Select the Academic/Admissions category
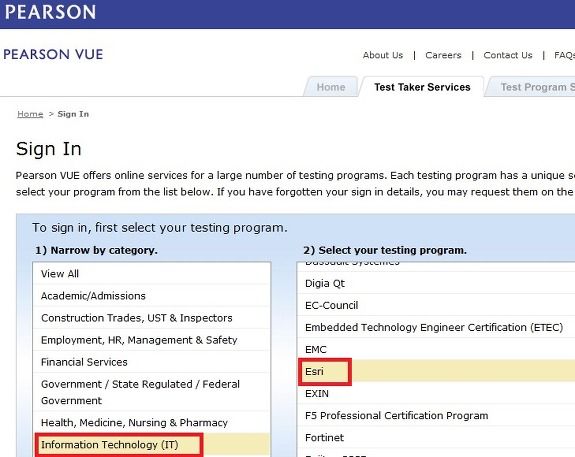Image resolution: width=575 pixels, height=457 pixels. 152,296
